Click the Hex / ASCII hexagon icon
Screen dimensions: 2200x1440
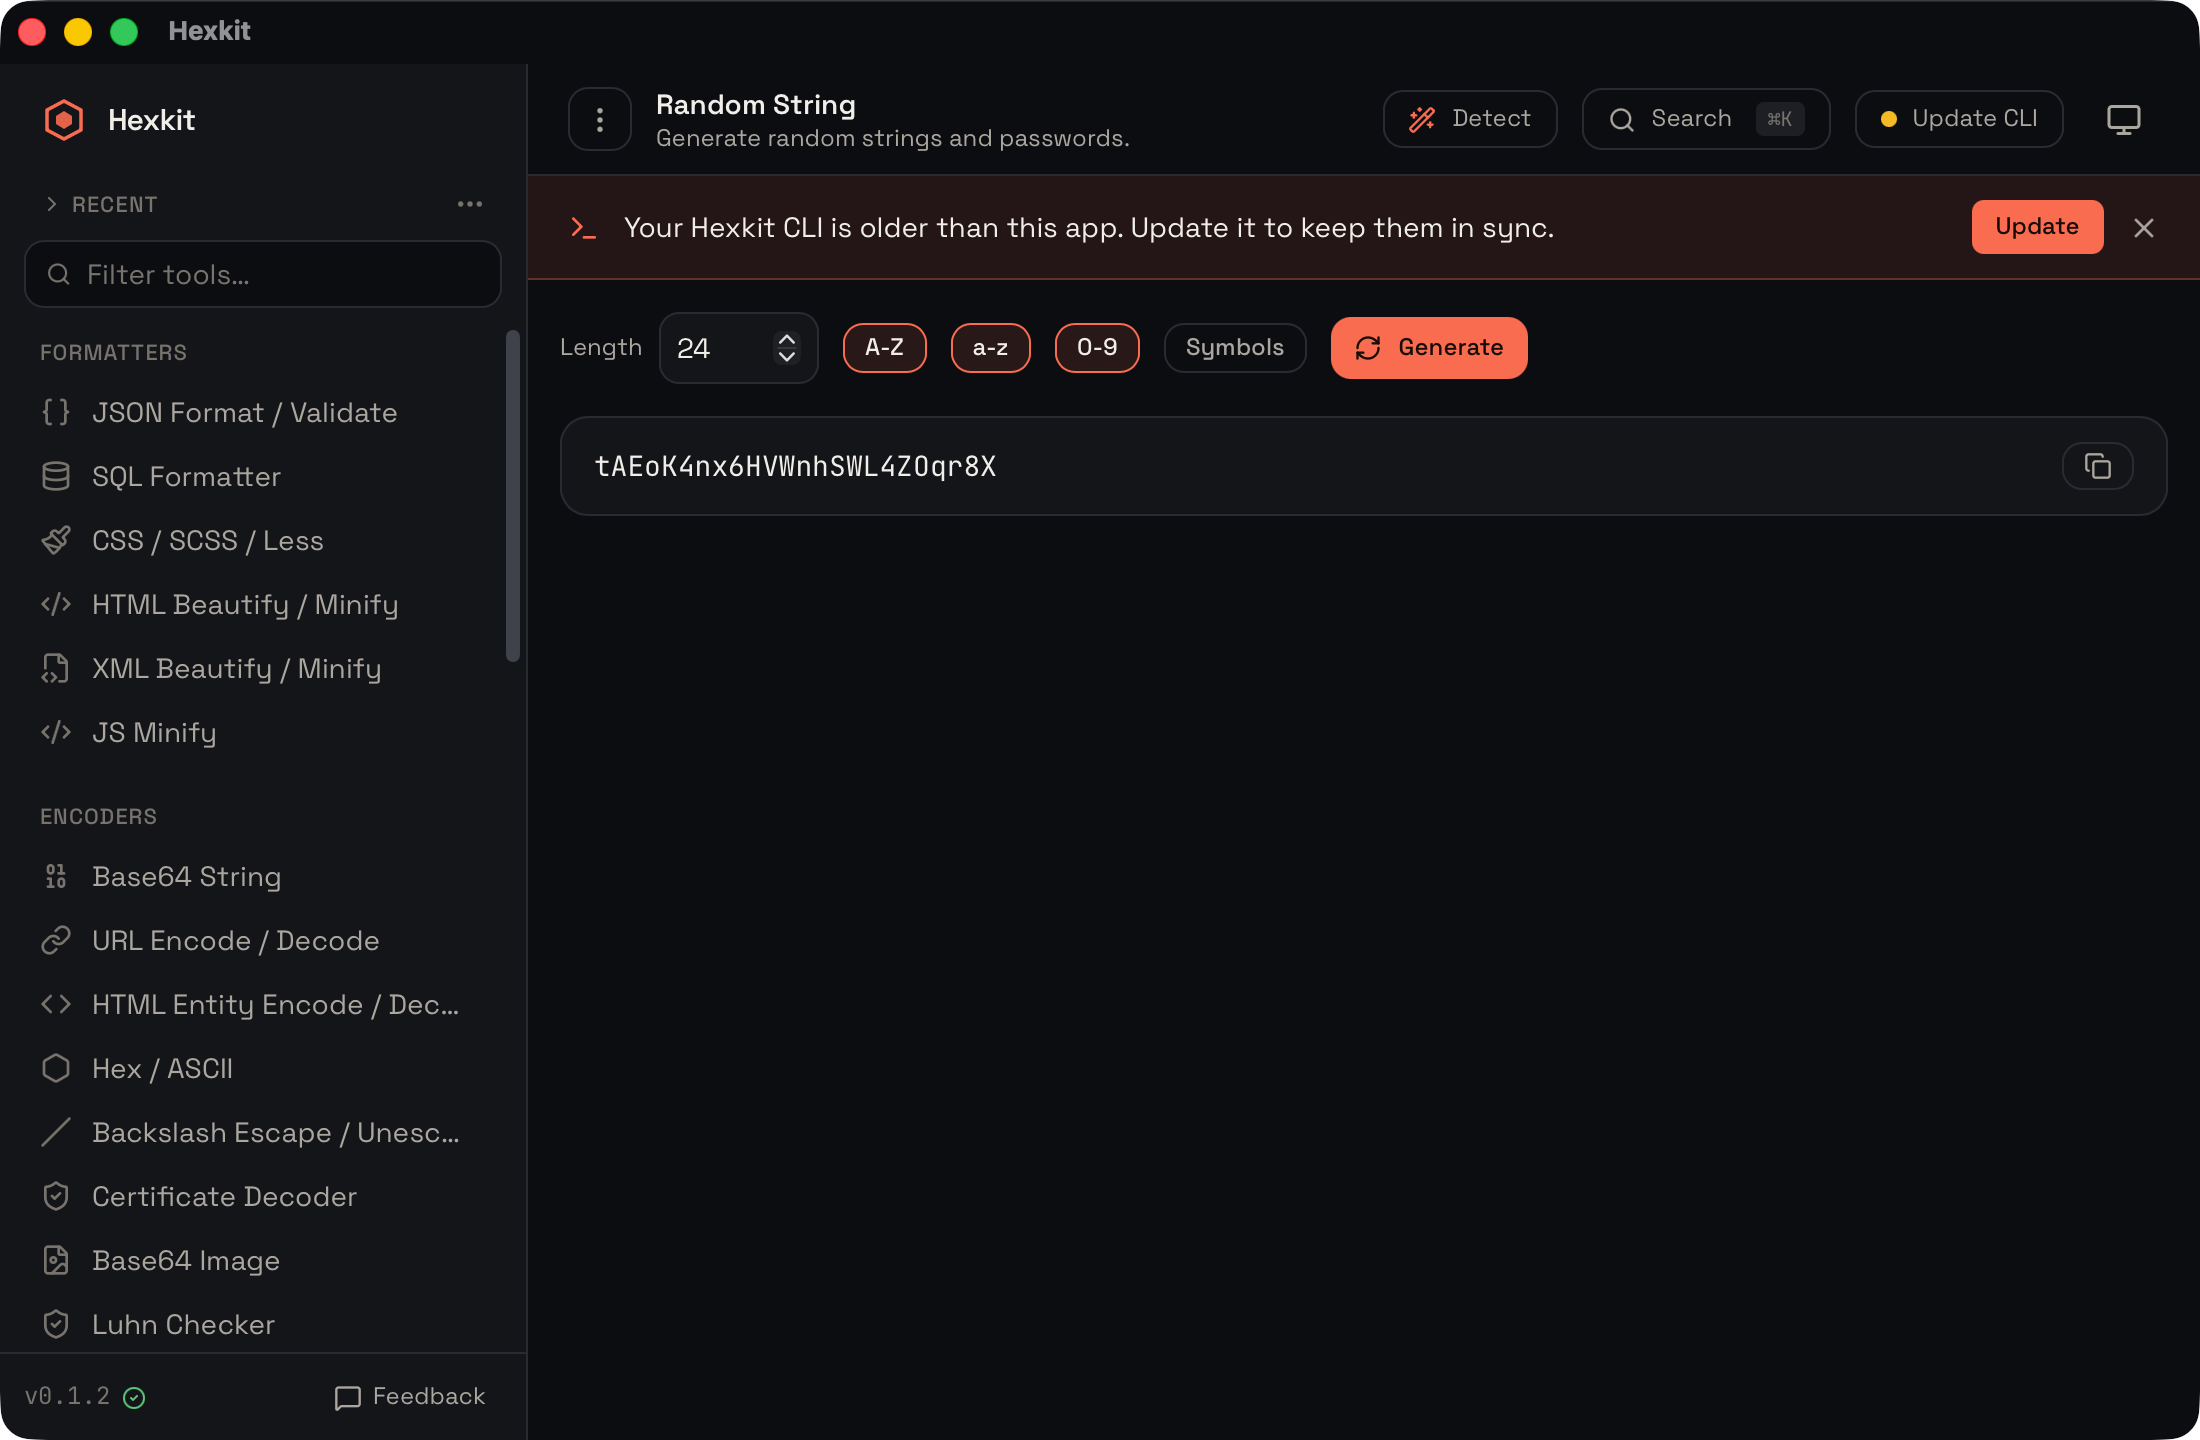pyautogui.click(x=56, y=1068)
